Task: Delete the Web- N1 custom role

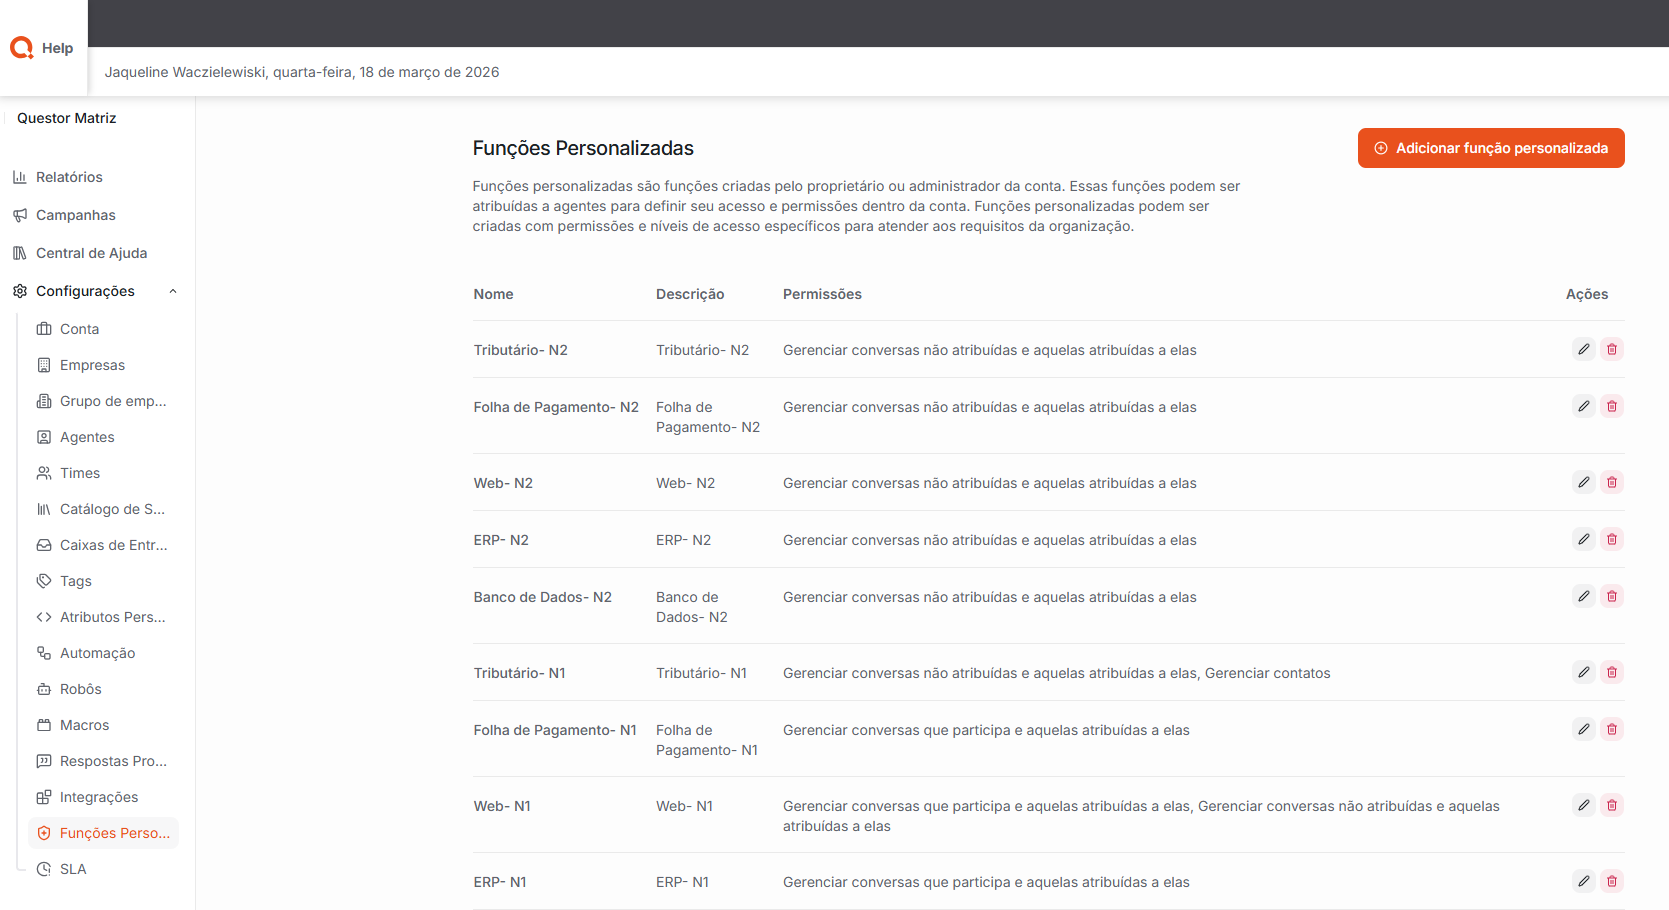Action: [x=1611, y=805]
